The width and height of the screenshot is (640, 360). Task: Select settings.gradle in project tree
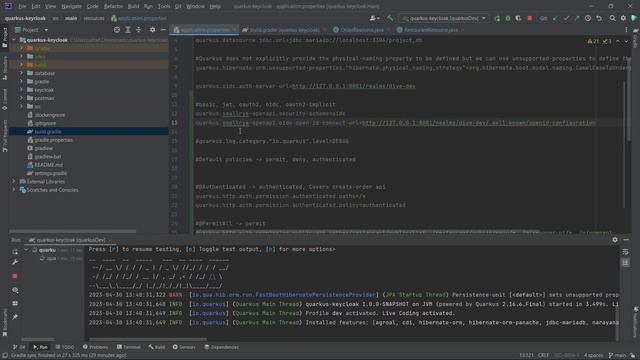tap(50, 173)
